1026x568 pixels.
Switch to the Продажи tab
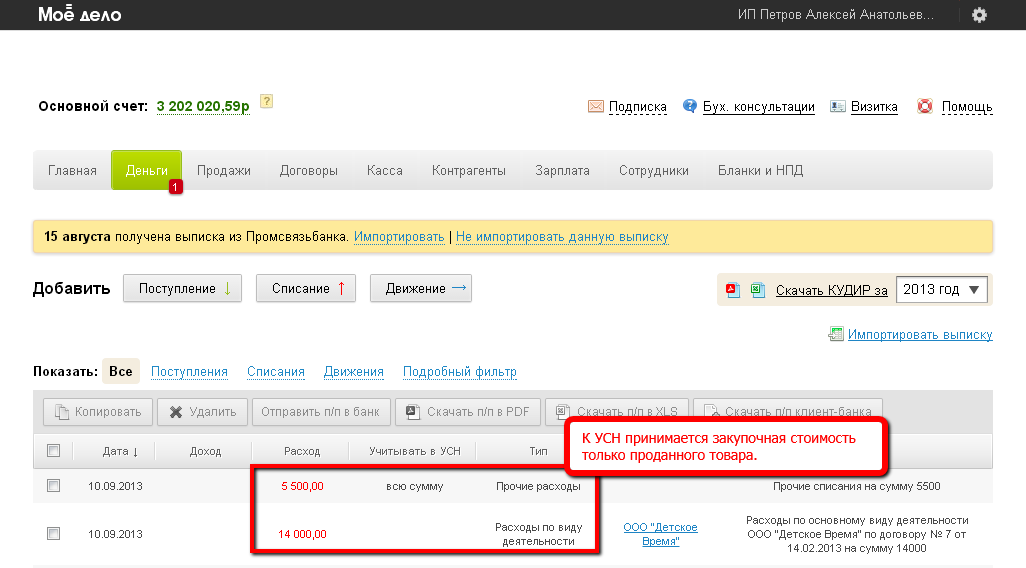pyautogui.click(x=224, y=170)
